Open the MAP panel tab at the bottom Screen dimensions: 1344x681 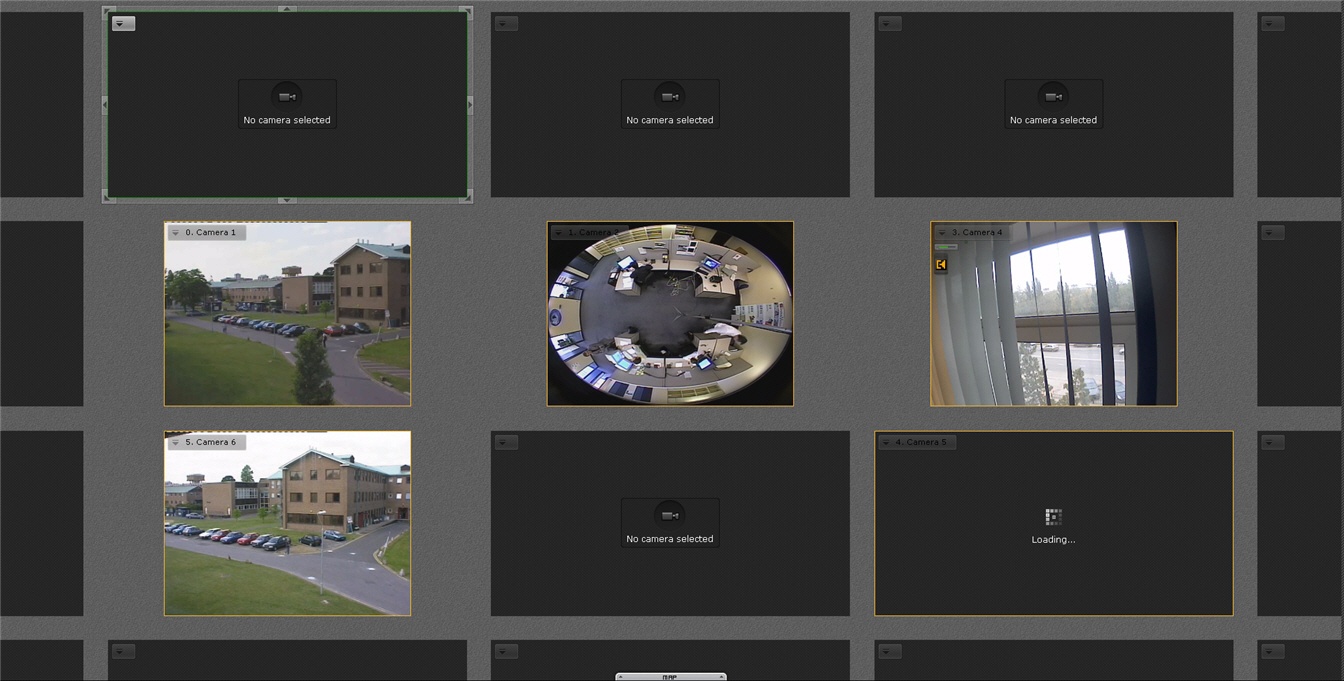point(670,677)
